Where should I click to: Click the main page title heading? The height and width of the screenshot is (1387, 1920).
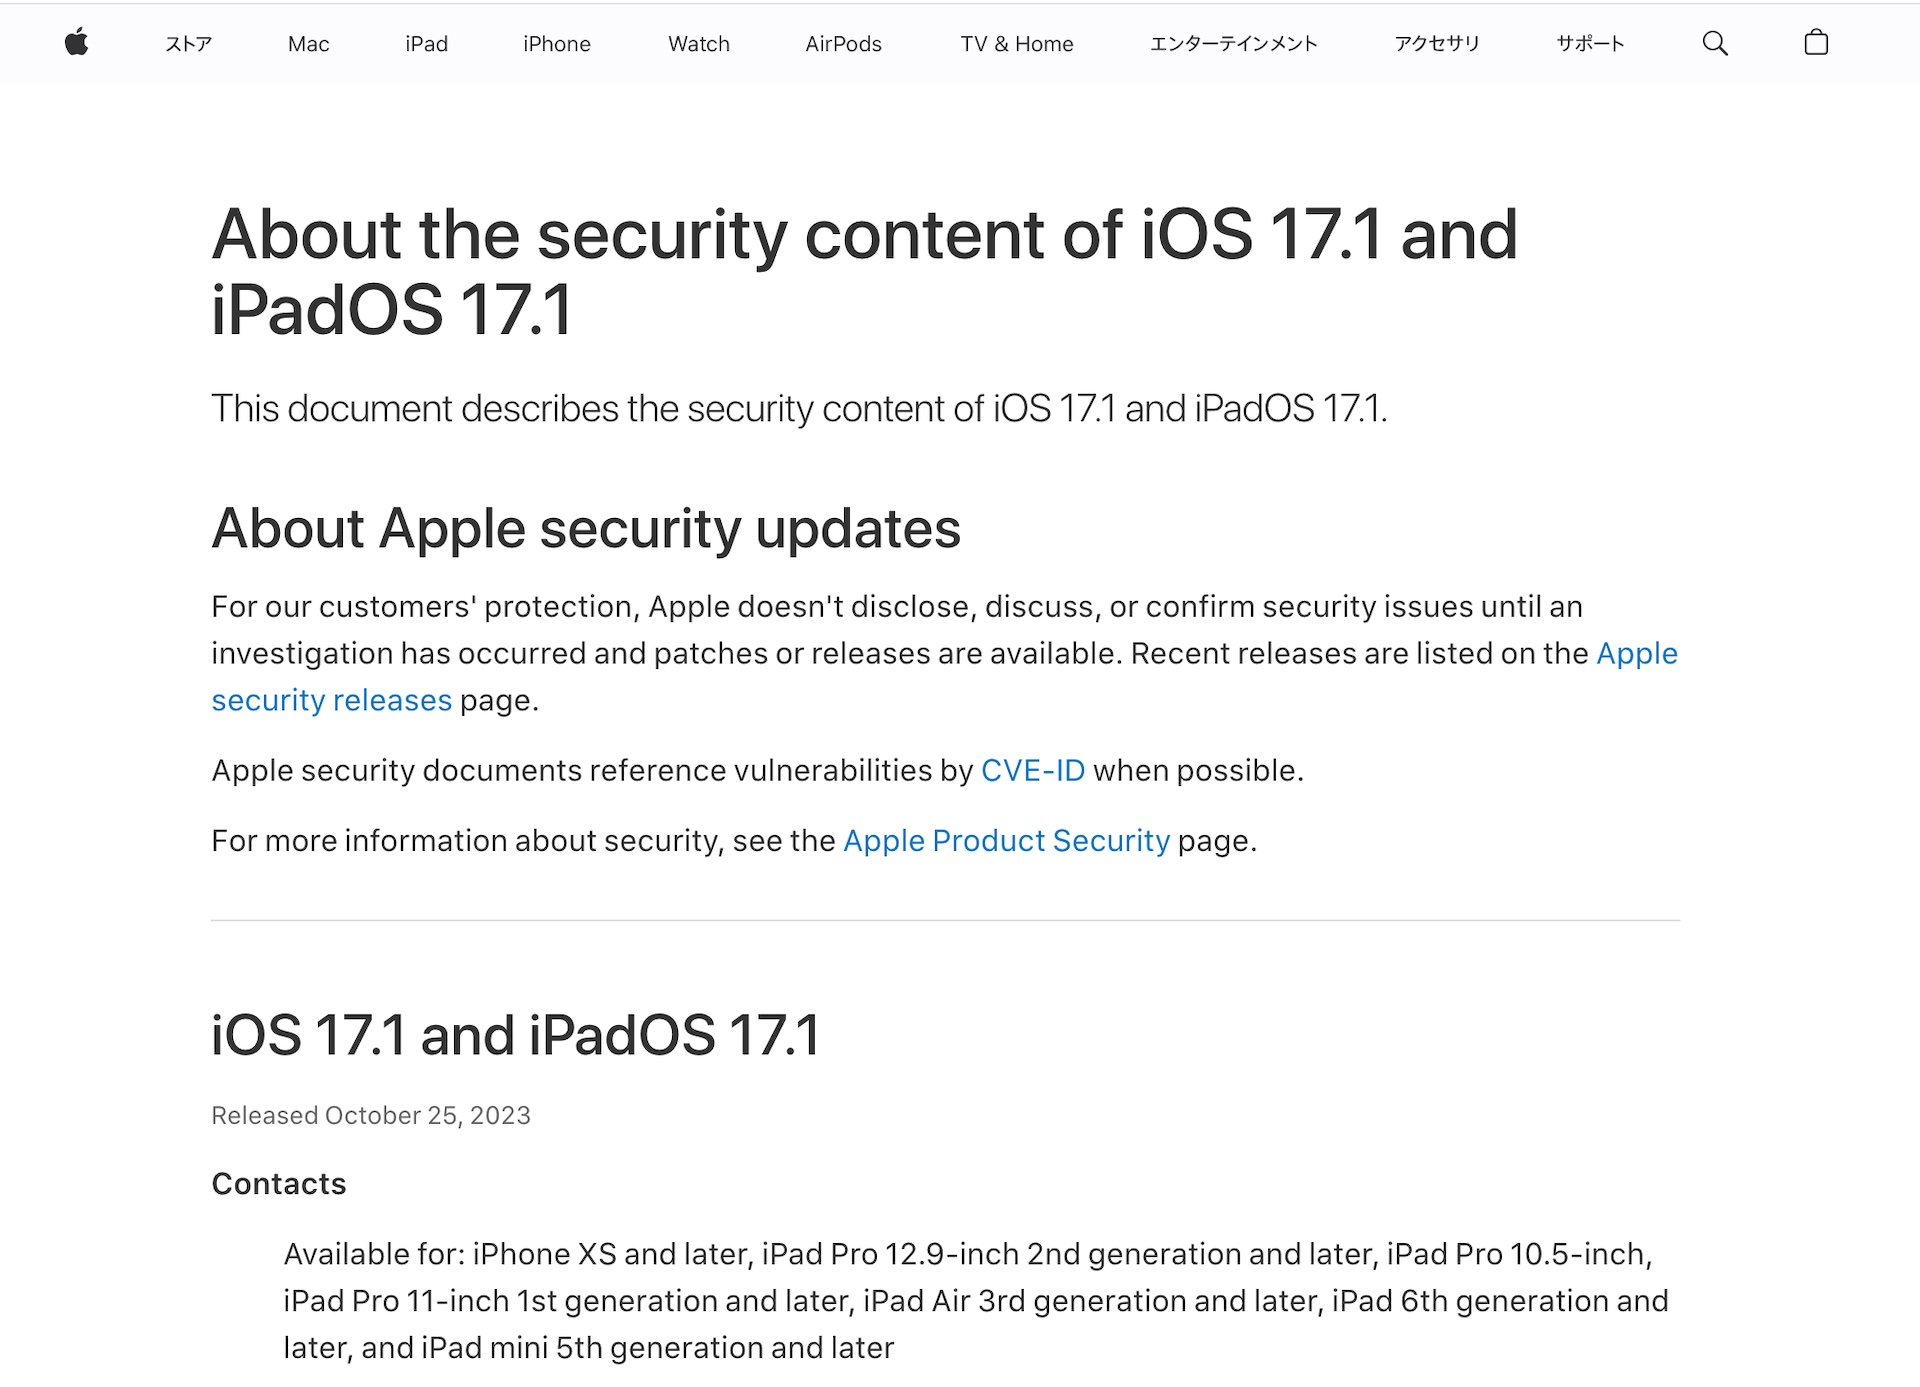point(863,271)
